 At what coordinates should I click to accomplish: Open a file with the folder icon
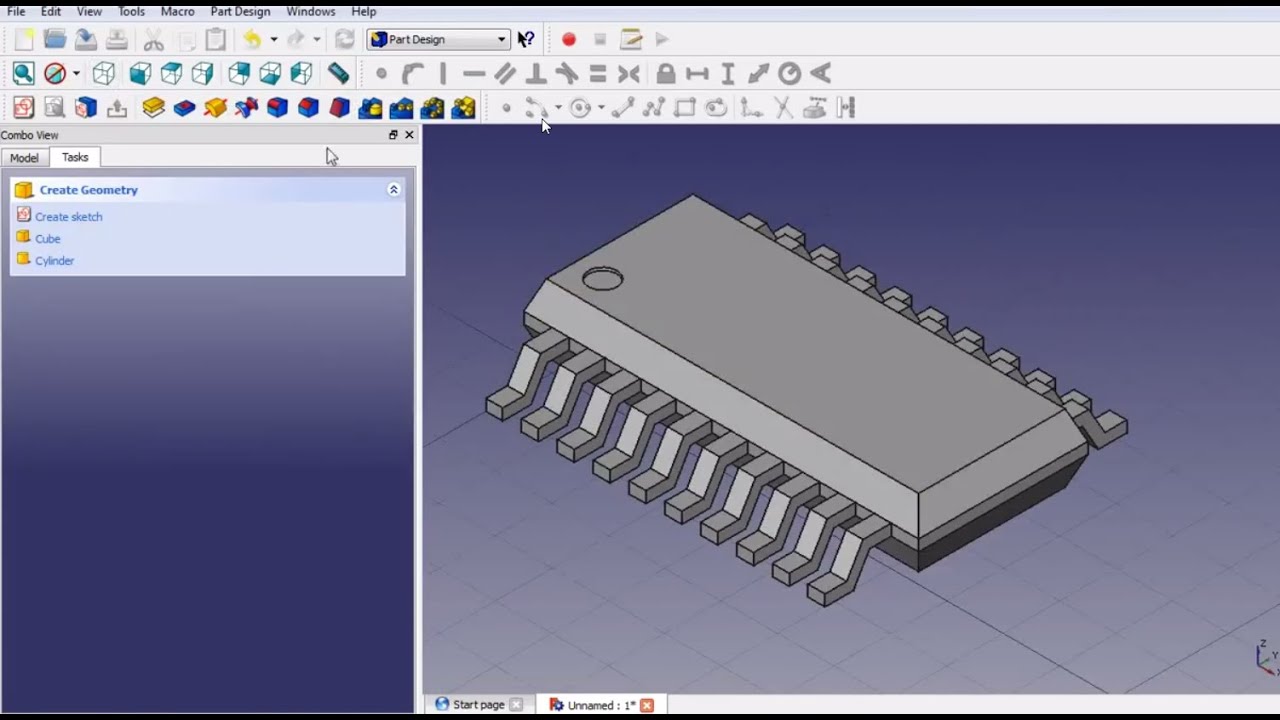(55, 39)
